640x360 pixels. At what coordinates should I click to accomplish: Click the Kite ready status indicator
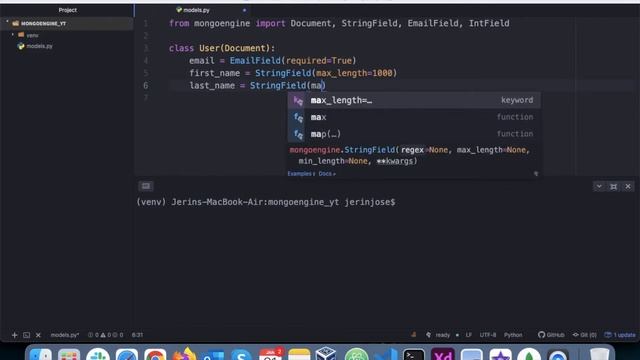(x=438, y=335)
